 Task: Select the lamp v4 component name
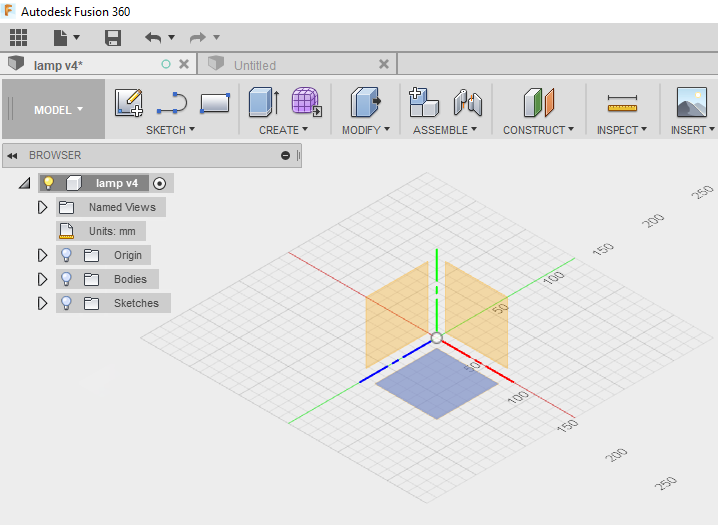click(x=117, y=183)
